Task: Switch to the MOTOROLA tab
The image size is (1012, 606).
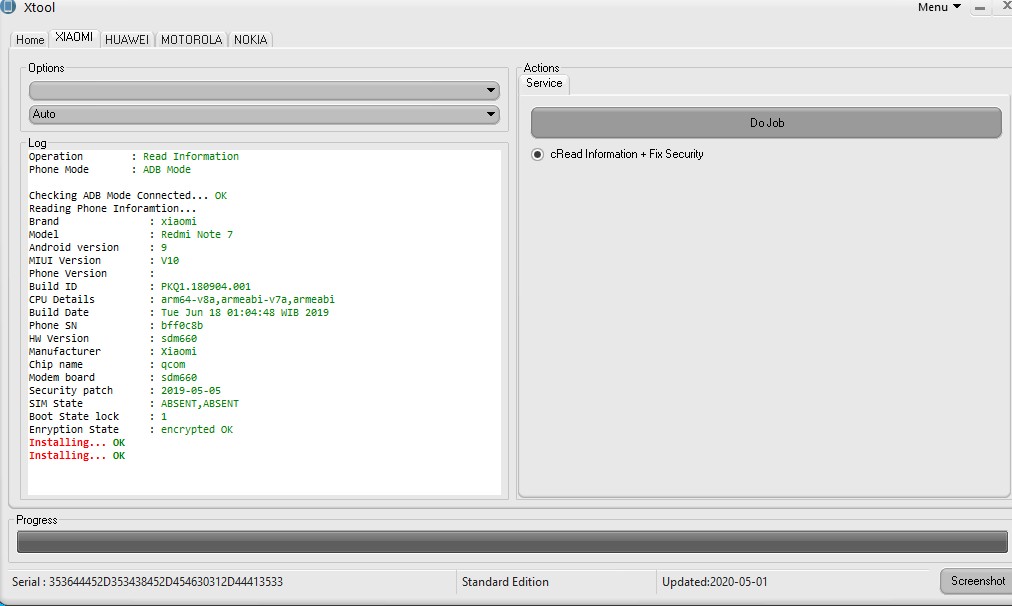Action: click(192, 39)
